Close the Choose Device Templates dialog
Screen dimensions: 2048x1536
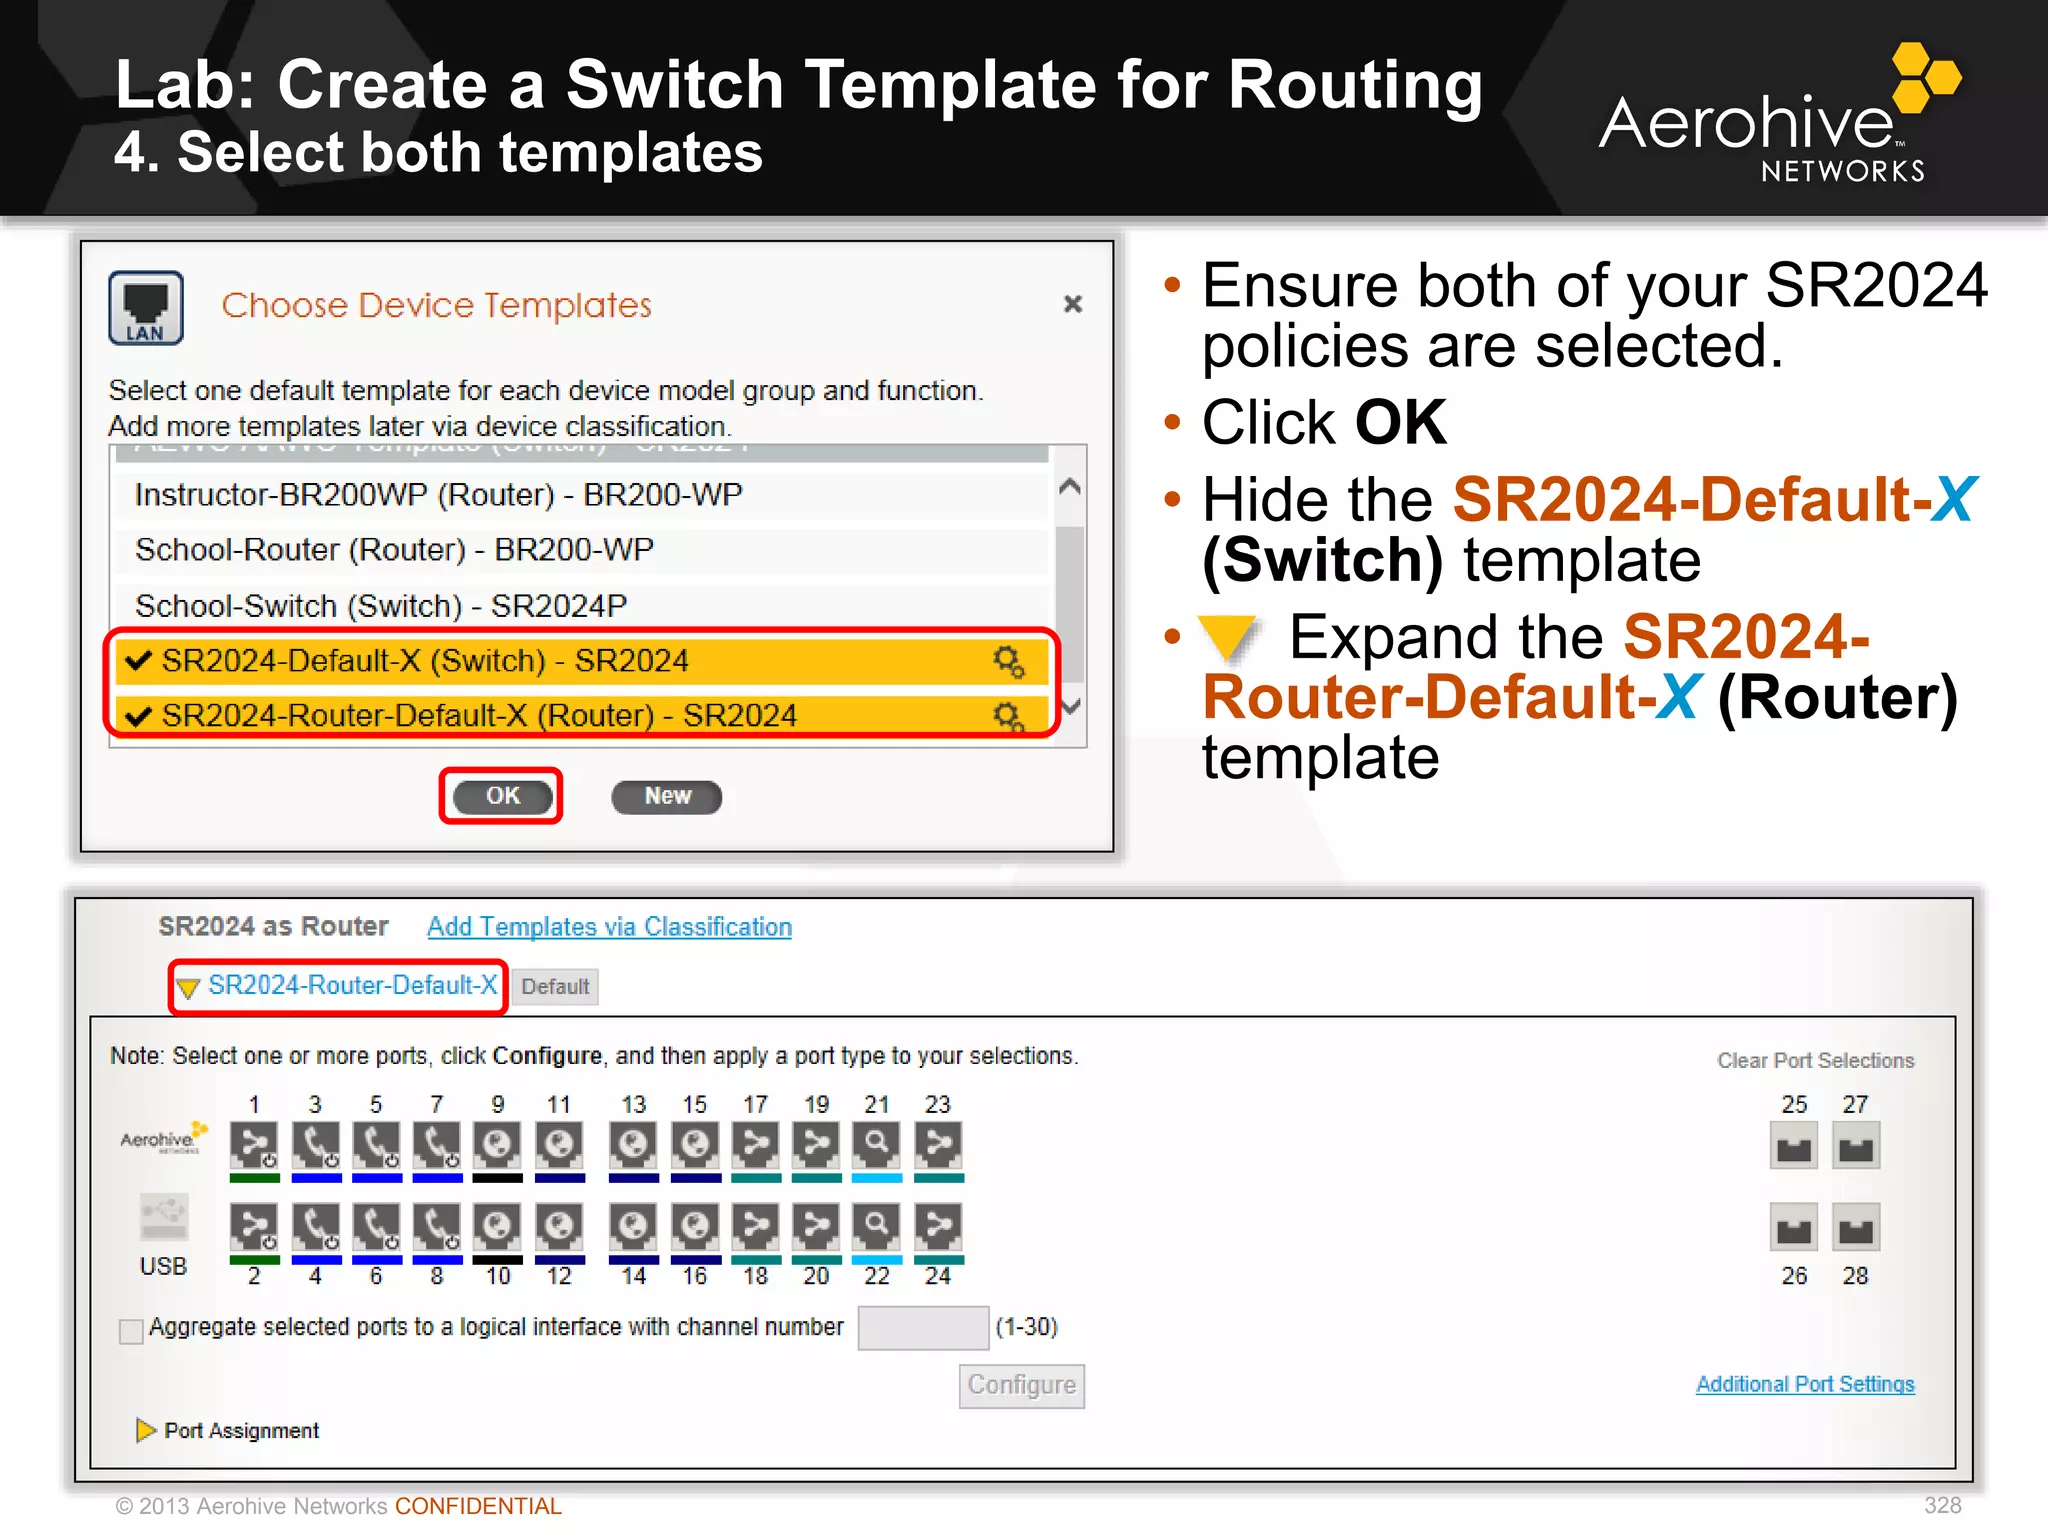pyautogui.click(x=1073, y=304)
